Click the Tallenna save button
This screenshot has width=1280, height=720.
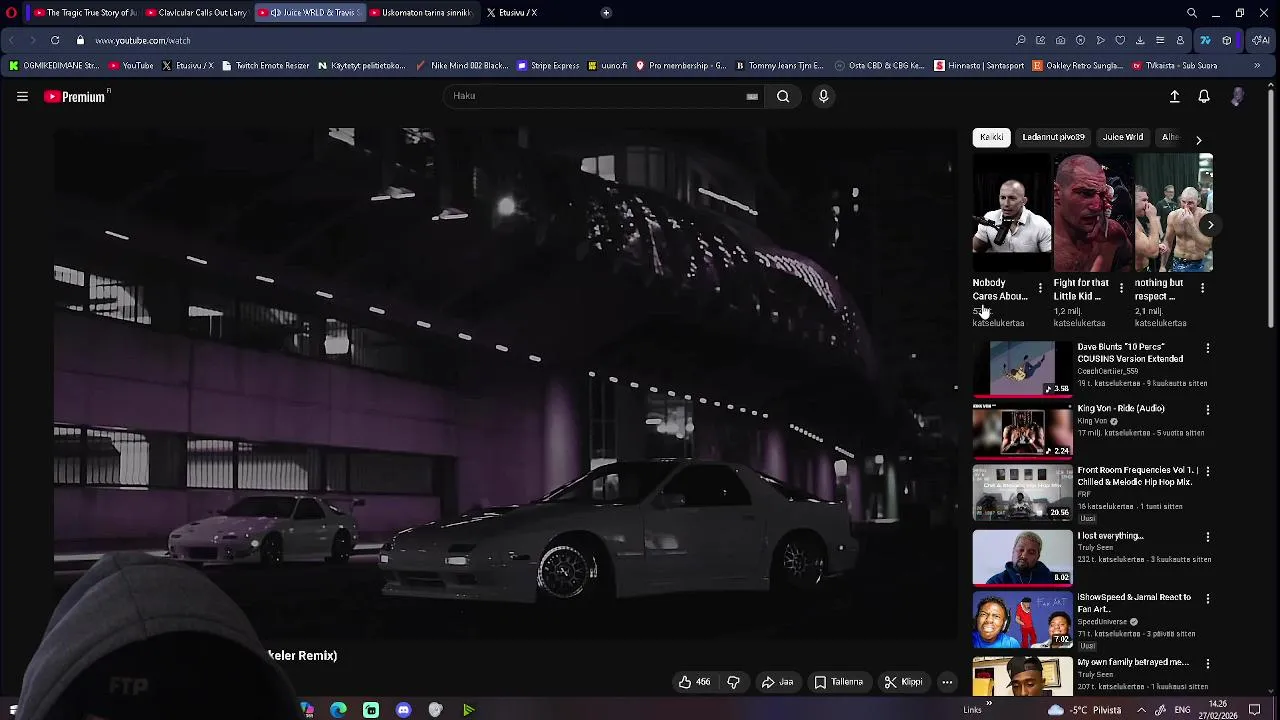tap(838, 682)
